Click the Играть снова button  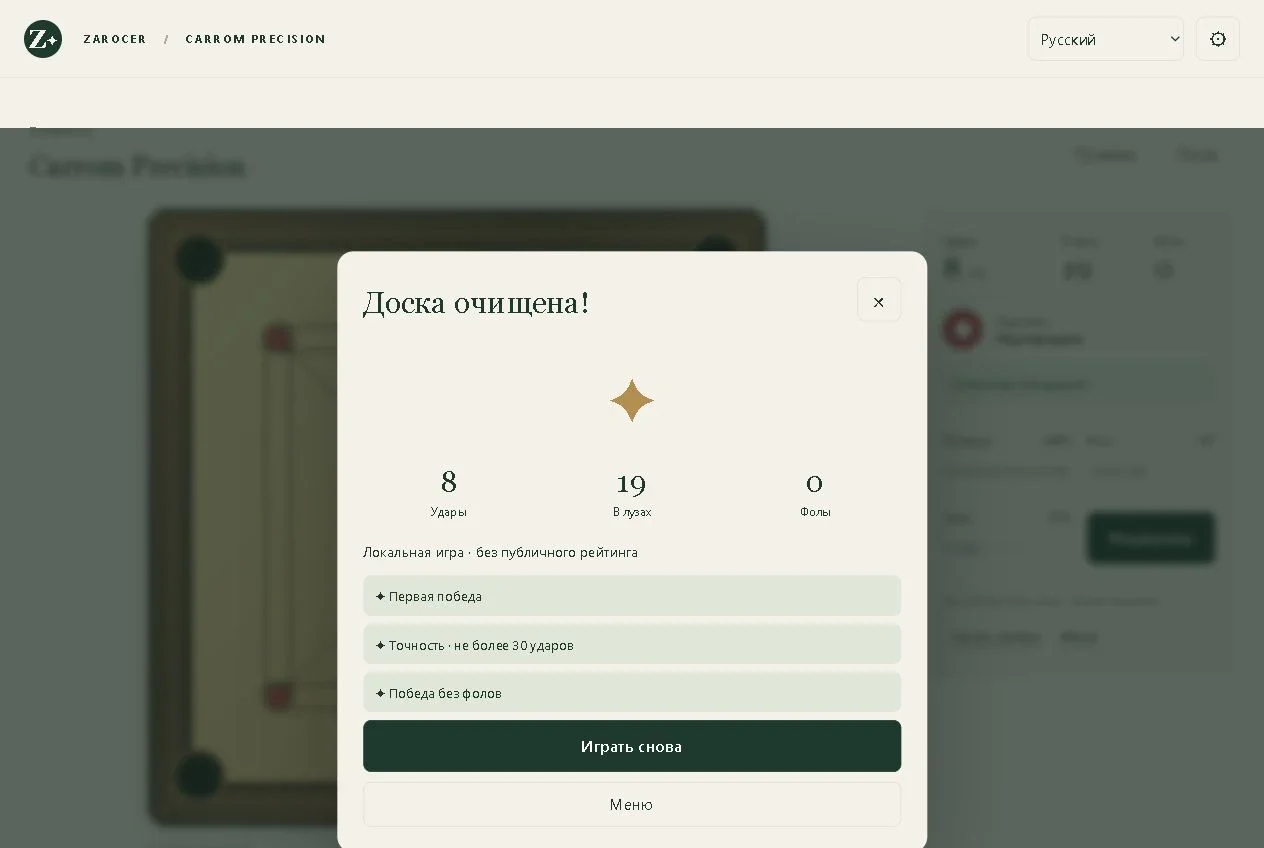[x=632, y=746]
